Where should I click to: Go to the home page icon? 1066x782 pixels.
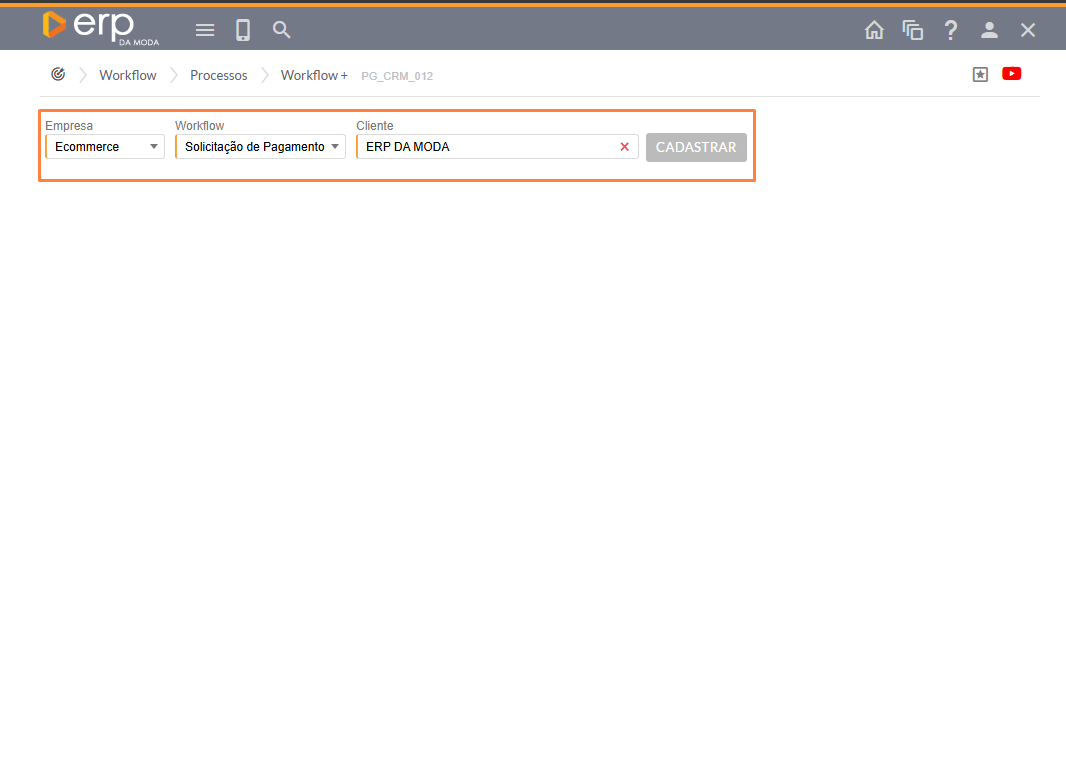click(x=874, y=30)
